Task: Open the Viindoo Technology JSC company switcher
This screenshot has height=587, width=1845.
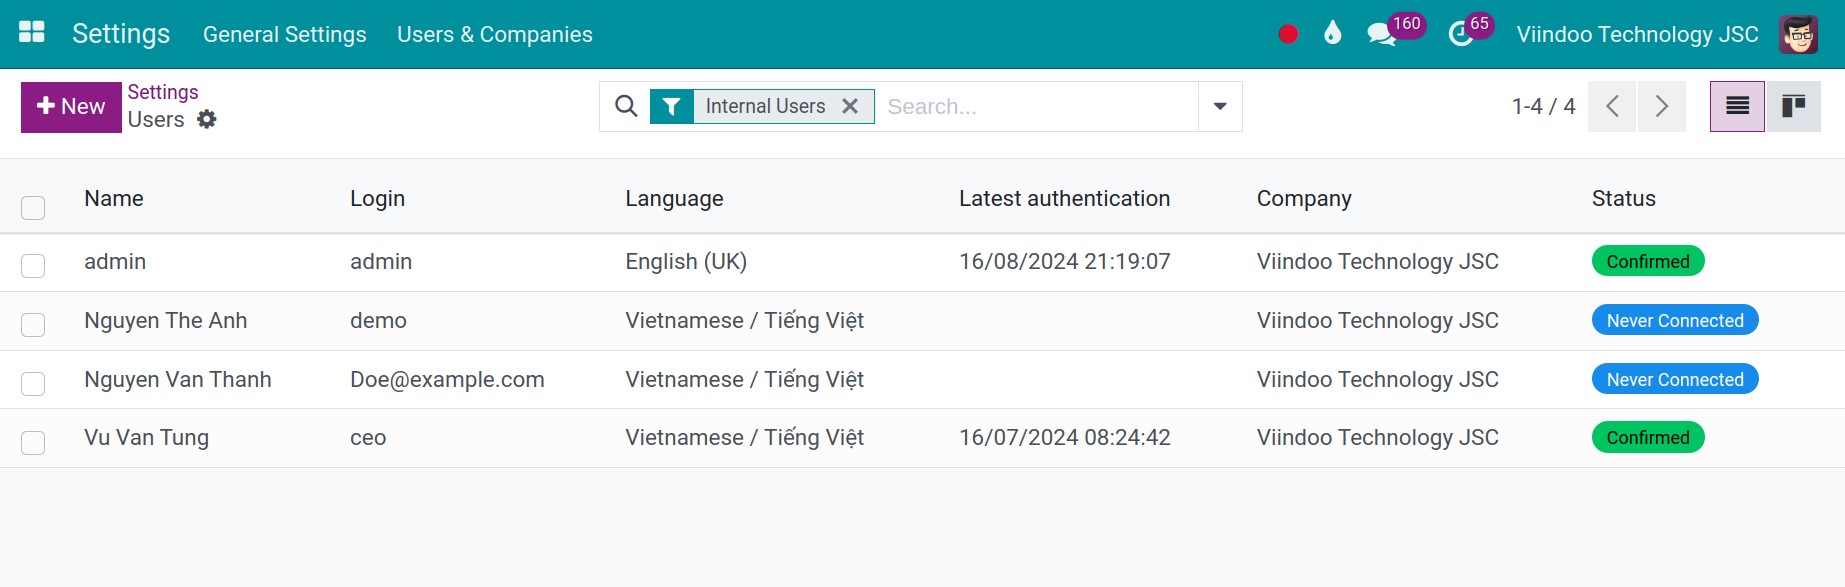Action: [x=1637, y=34]
